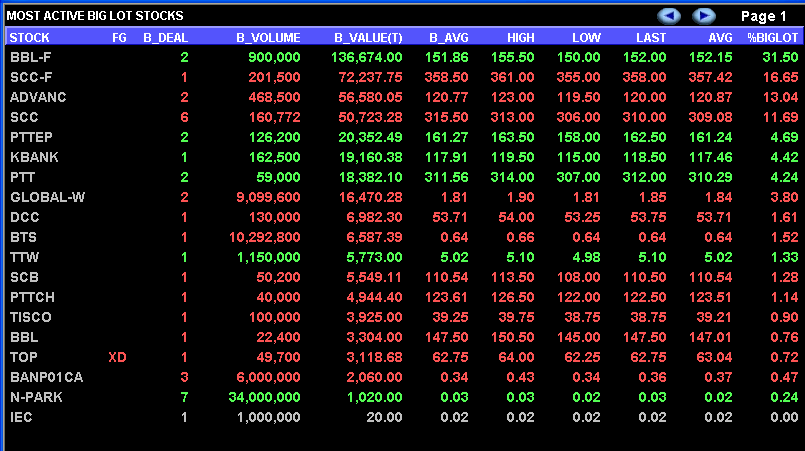Click LOW value 108.00 for SCB
Image resolution: width=805 pixels, height=451 pixels.
(x=579, y=277)
